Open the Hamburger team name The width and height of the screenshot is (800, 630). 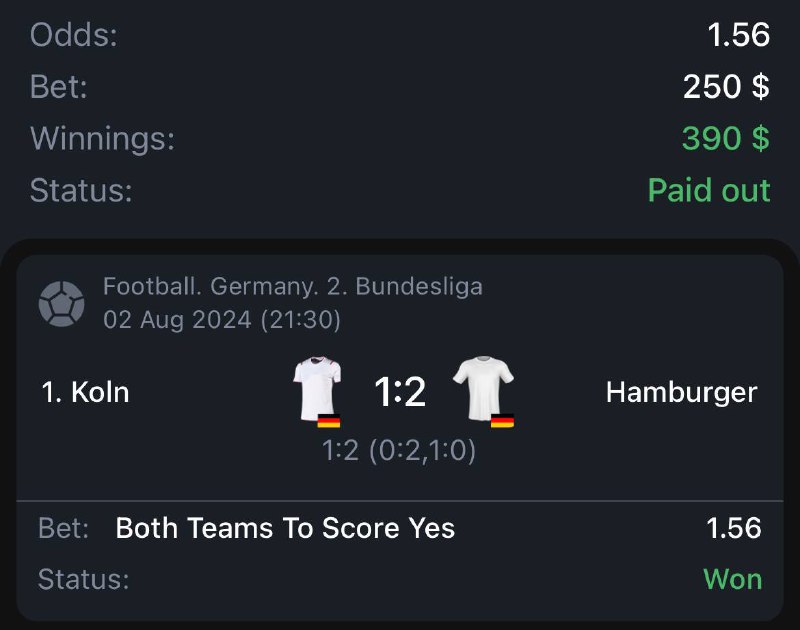coord(681,392)
